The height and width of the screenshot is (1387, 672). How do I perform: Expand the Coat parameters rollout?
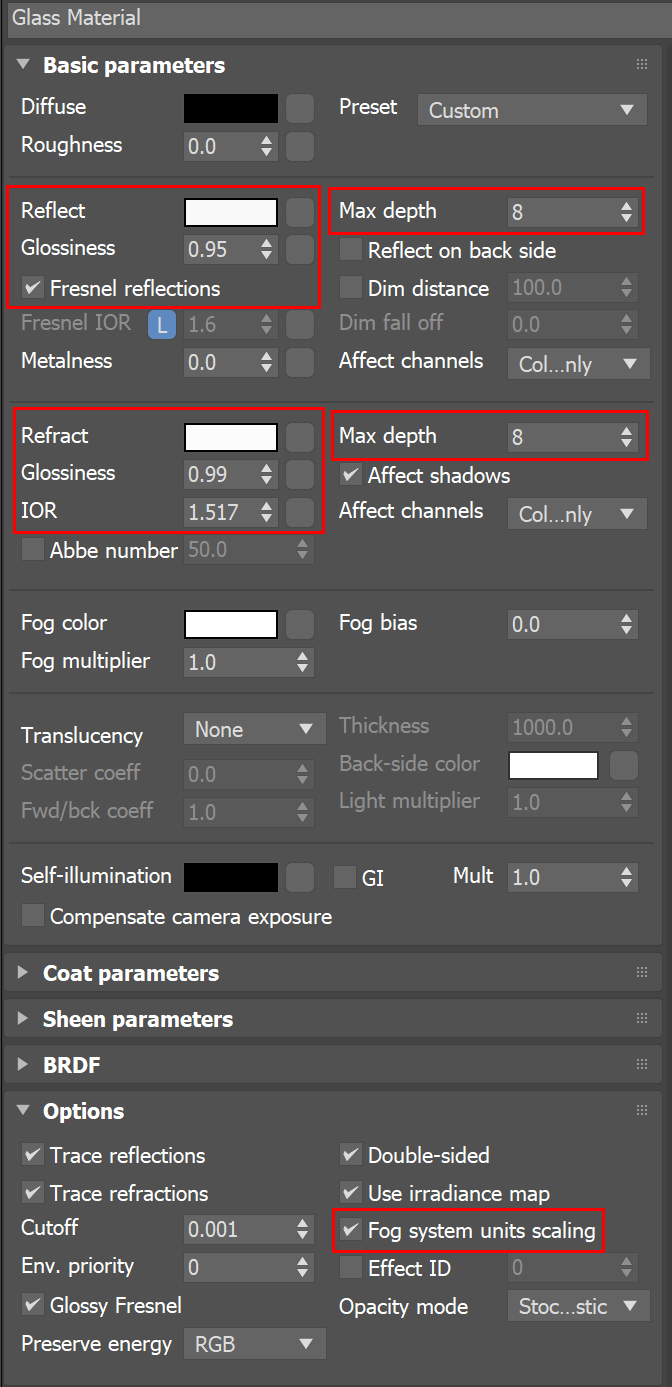click(x=130, y=973)
